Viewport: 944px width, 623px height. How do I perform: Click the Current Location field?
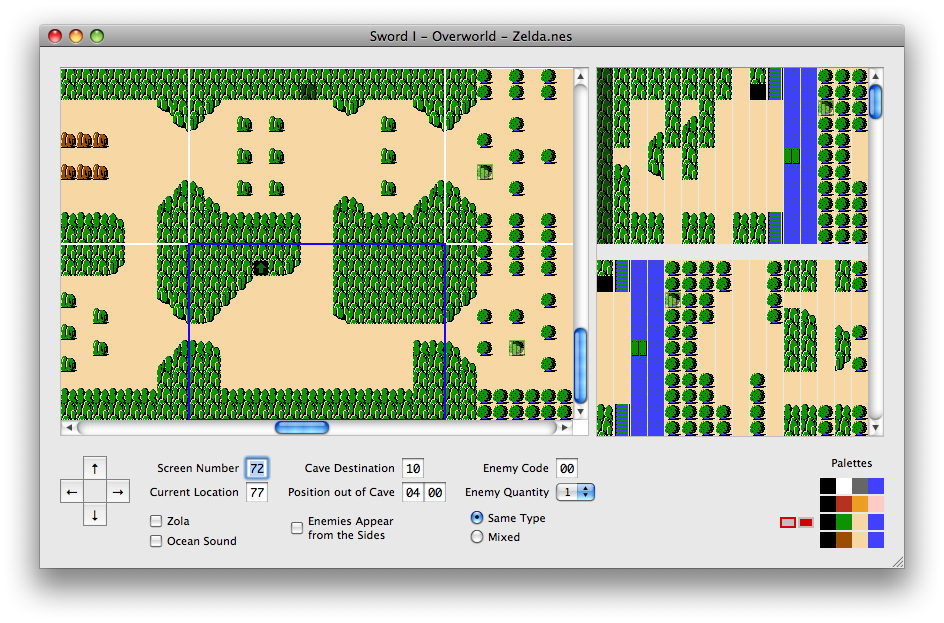(x=257, y=492)
